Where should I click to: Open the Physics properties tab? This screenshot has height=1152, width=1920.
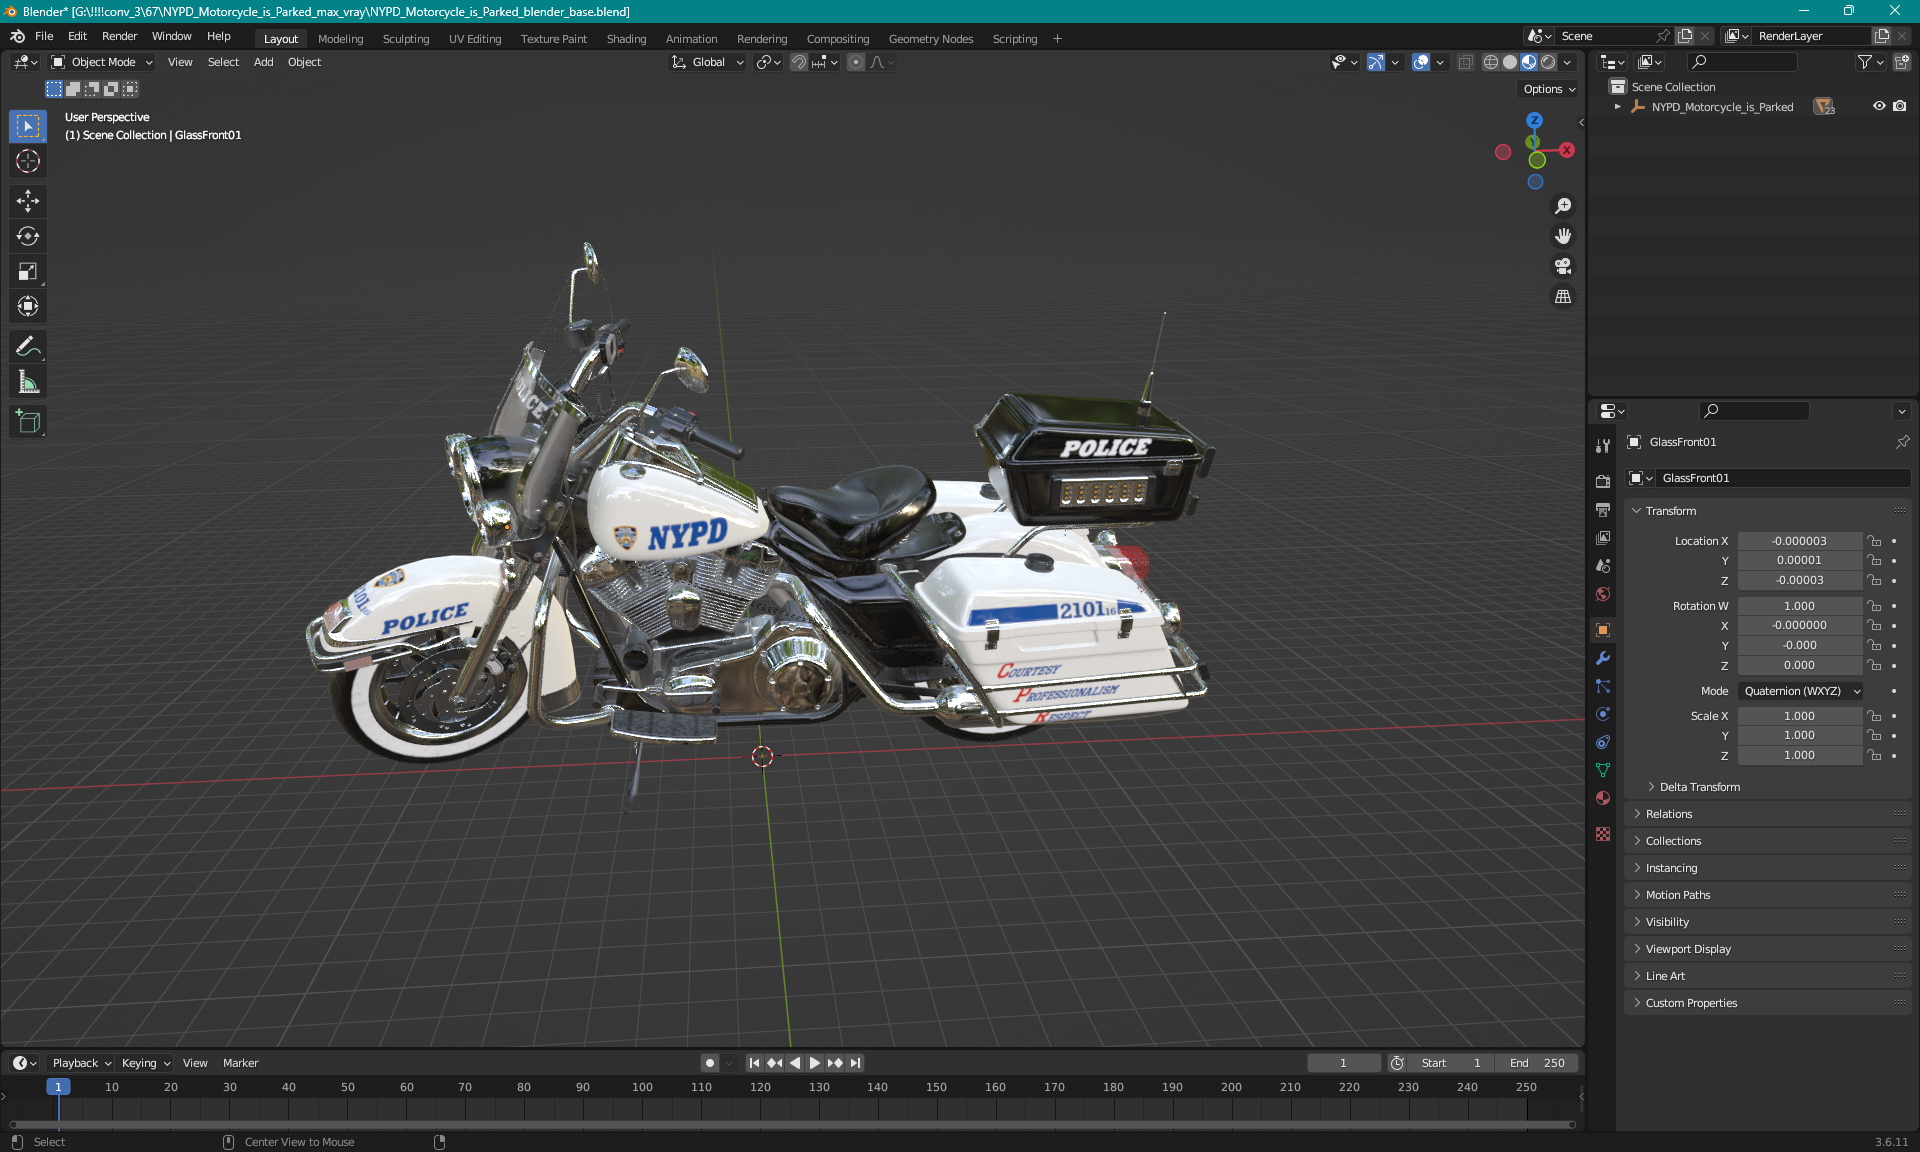pos(1603,714)
